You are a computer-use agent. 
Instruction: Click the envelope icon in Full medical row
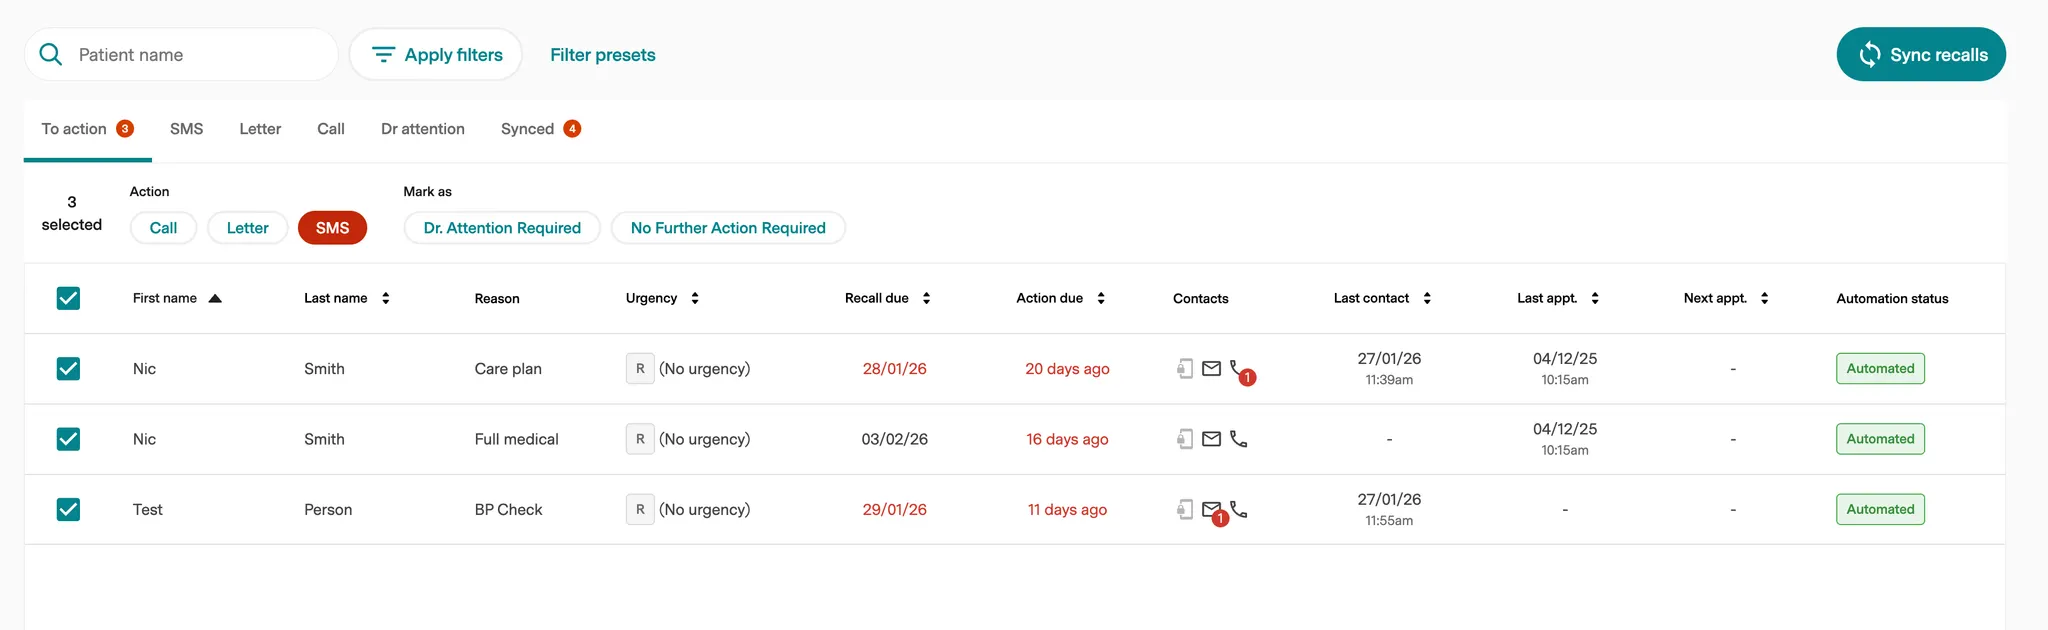click(1211, 439)
